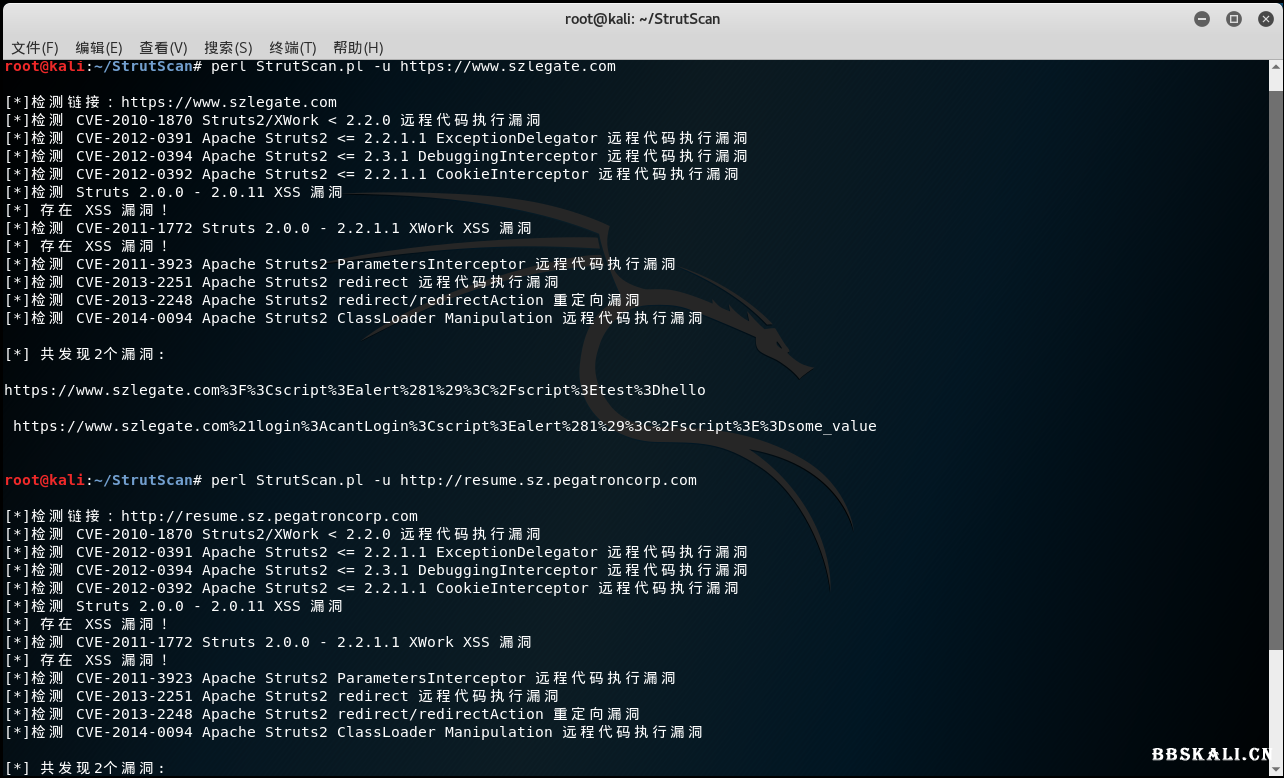Close the terminal window
This screenshot has width=1284, height=778.
1264,19
